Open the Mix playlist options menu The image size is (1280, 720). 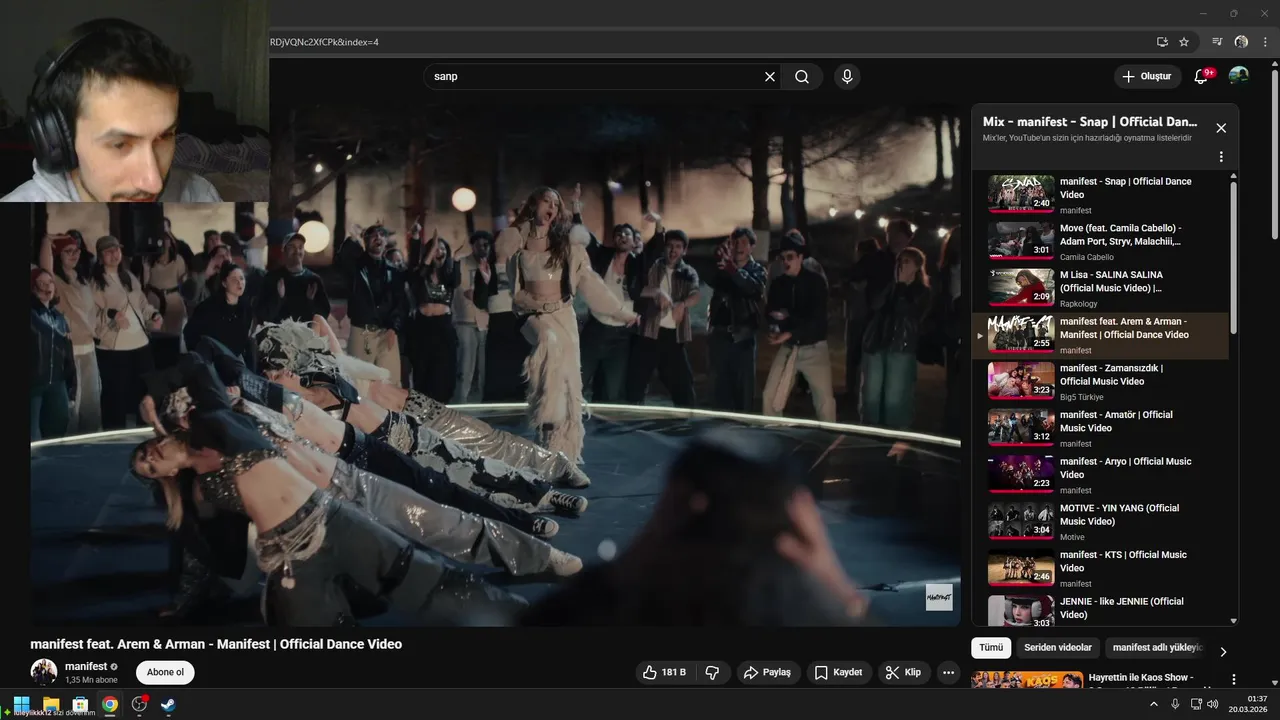pyautogui.click(x=1221, y=157)
